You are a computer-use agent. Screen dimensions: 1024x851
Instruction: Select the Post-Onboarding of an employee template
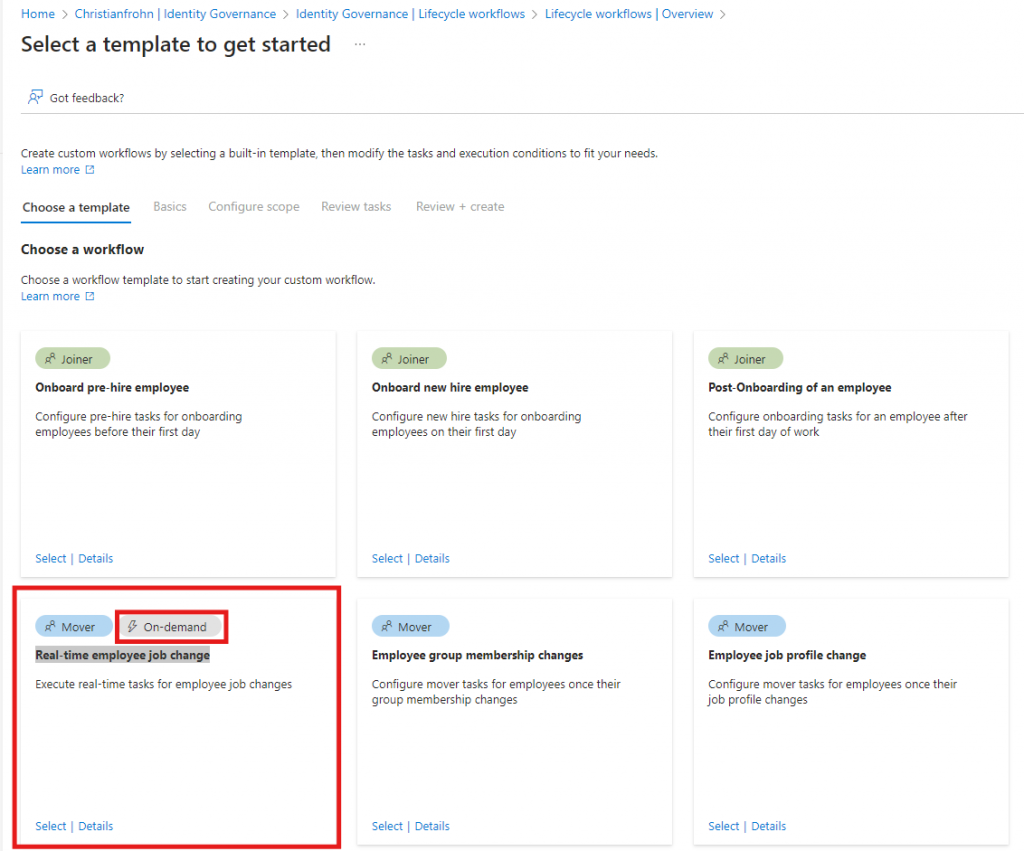[723, 559]
